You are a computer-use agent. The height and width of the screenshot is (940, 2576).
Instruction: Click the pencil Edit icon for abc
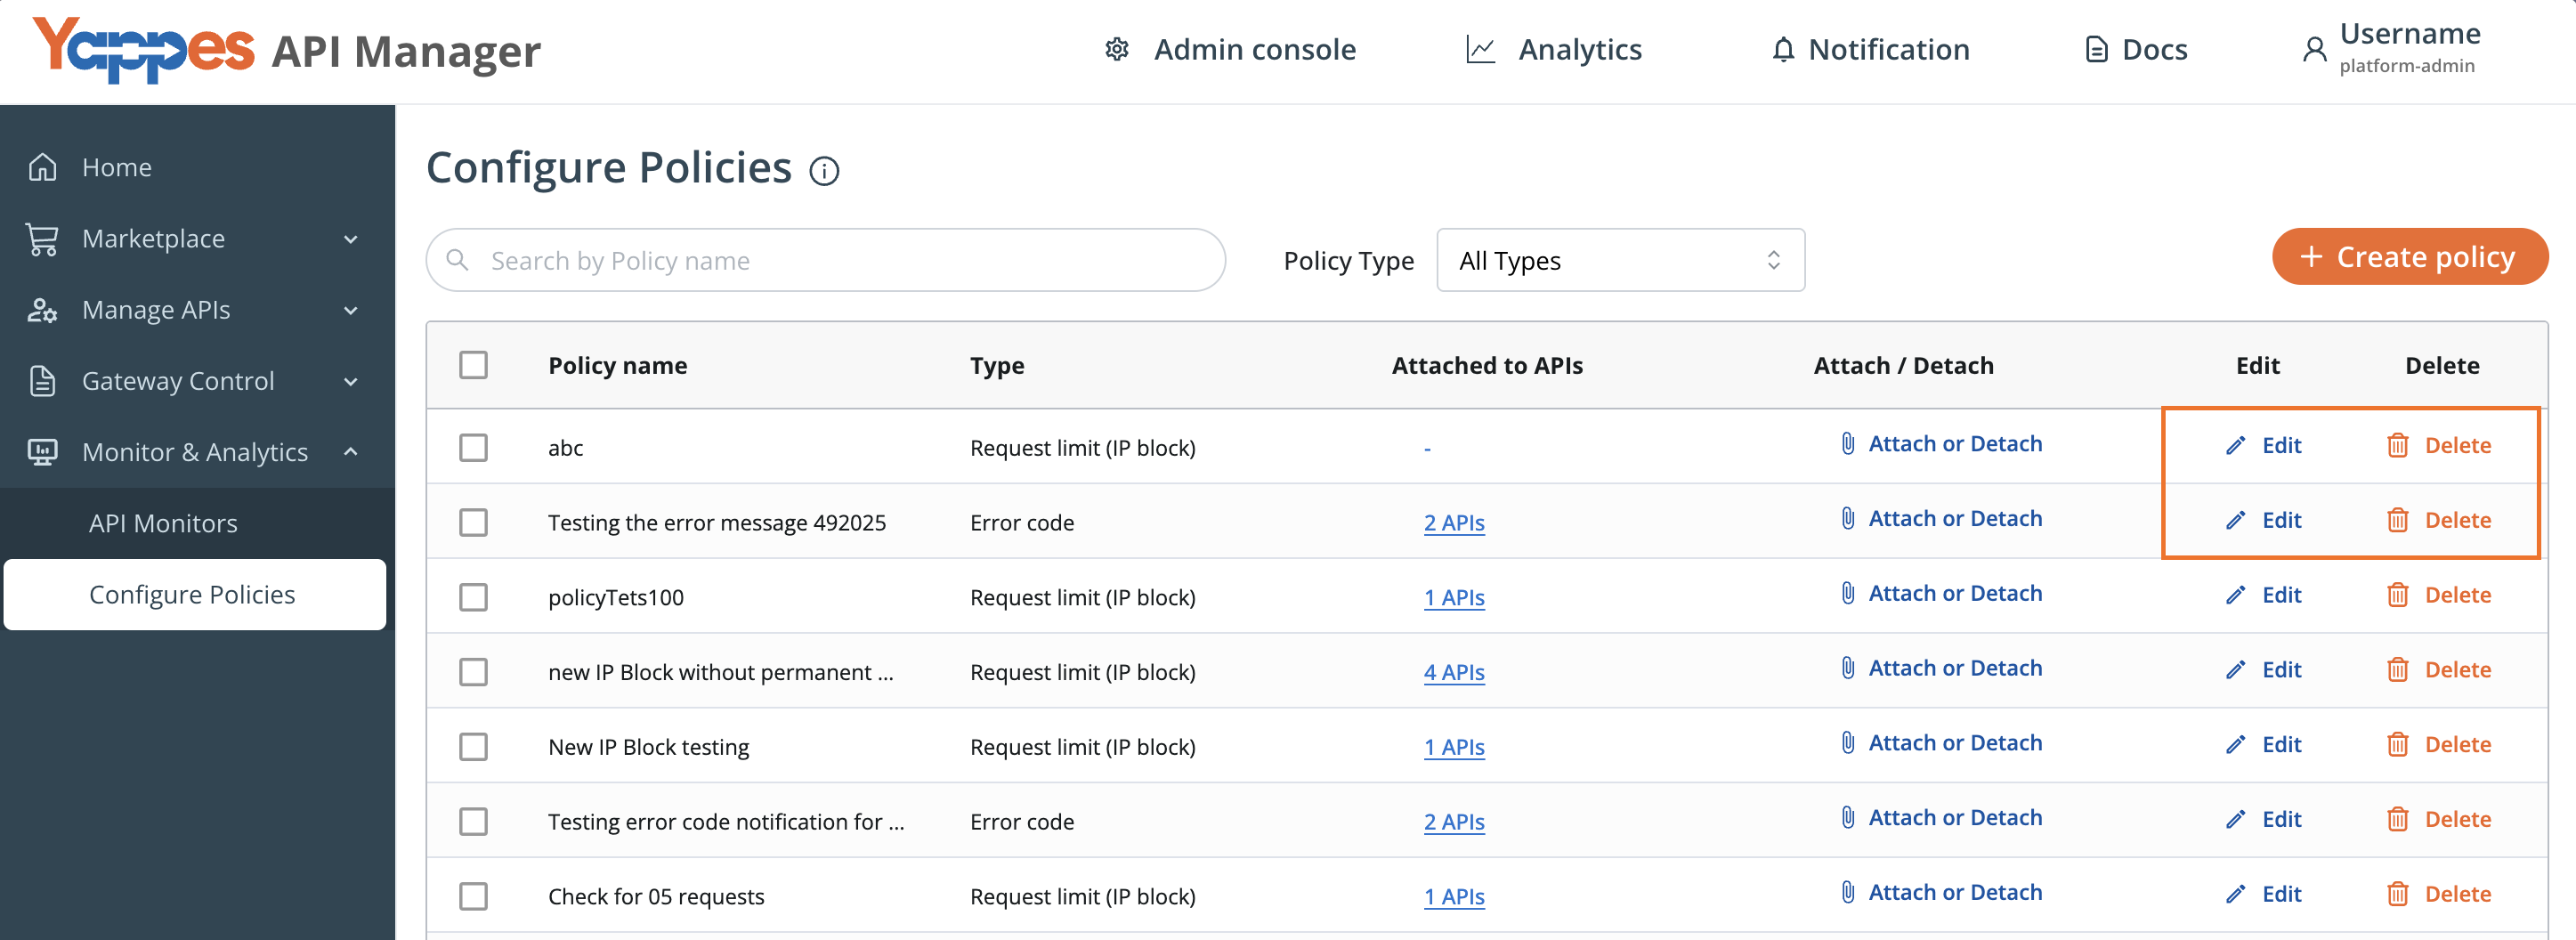(x=2236, y=445)
